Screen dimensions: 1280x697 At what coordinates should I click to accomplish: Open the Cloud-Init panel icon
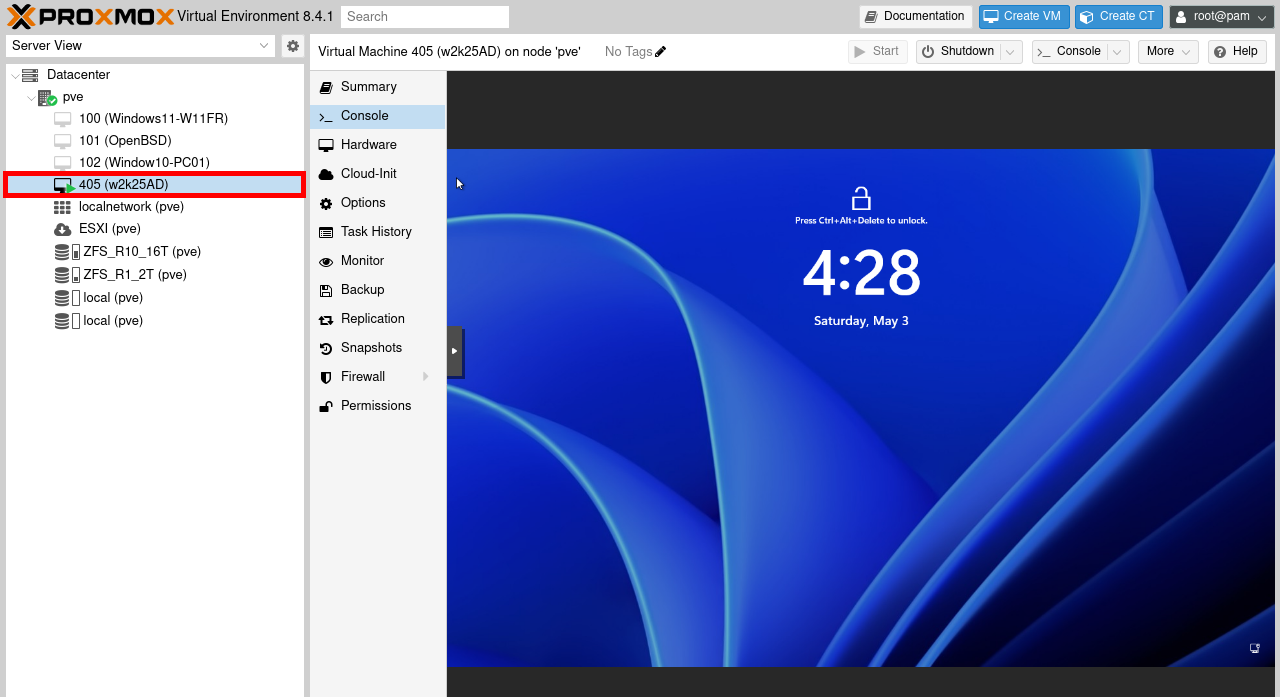pyautogui.click(x=326, y=173)
